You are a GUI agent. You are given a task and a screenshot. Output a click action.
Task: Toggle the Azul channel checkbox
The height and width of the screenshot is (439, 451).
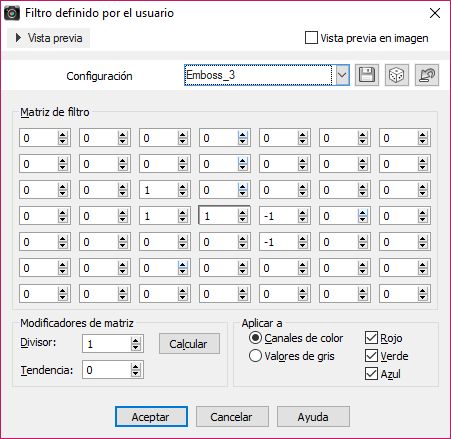pos(371,374)
